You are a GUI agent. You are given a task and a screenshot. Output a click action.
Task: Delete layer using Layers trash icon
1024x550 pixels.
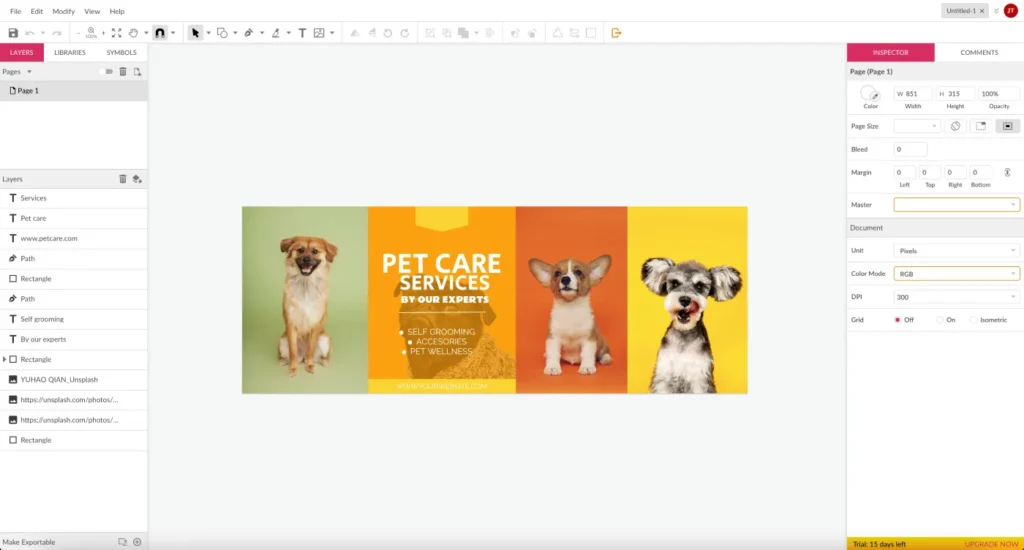[x=123, y=178]
